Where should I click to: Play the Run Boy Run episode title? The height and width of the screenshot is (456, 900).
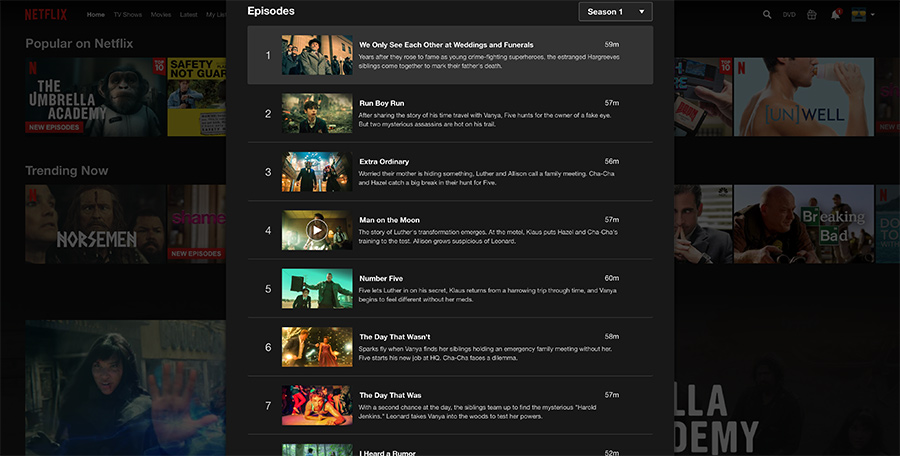point(382,103)
